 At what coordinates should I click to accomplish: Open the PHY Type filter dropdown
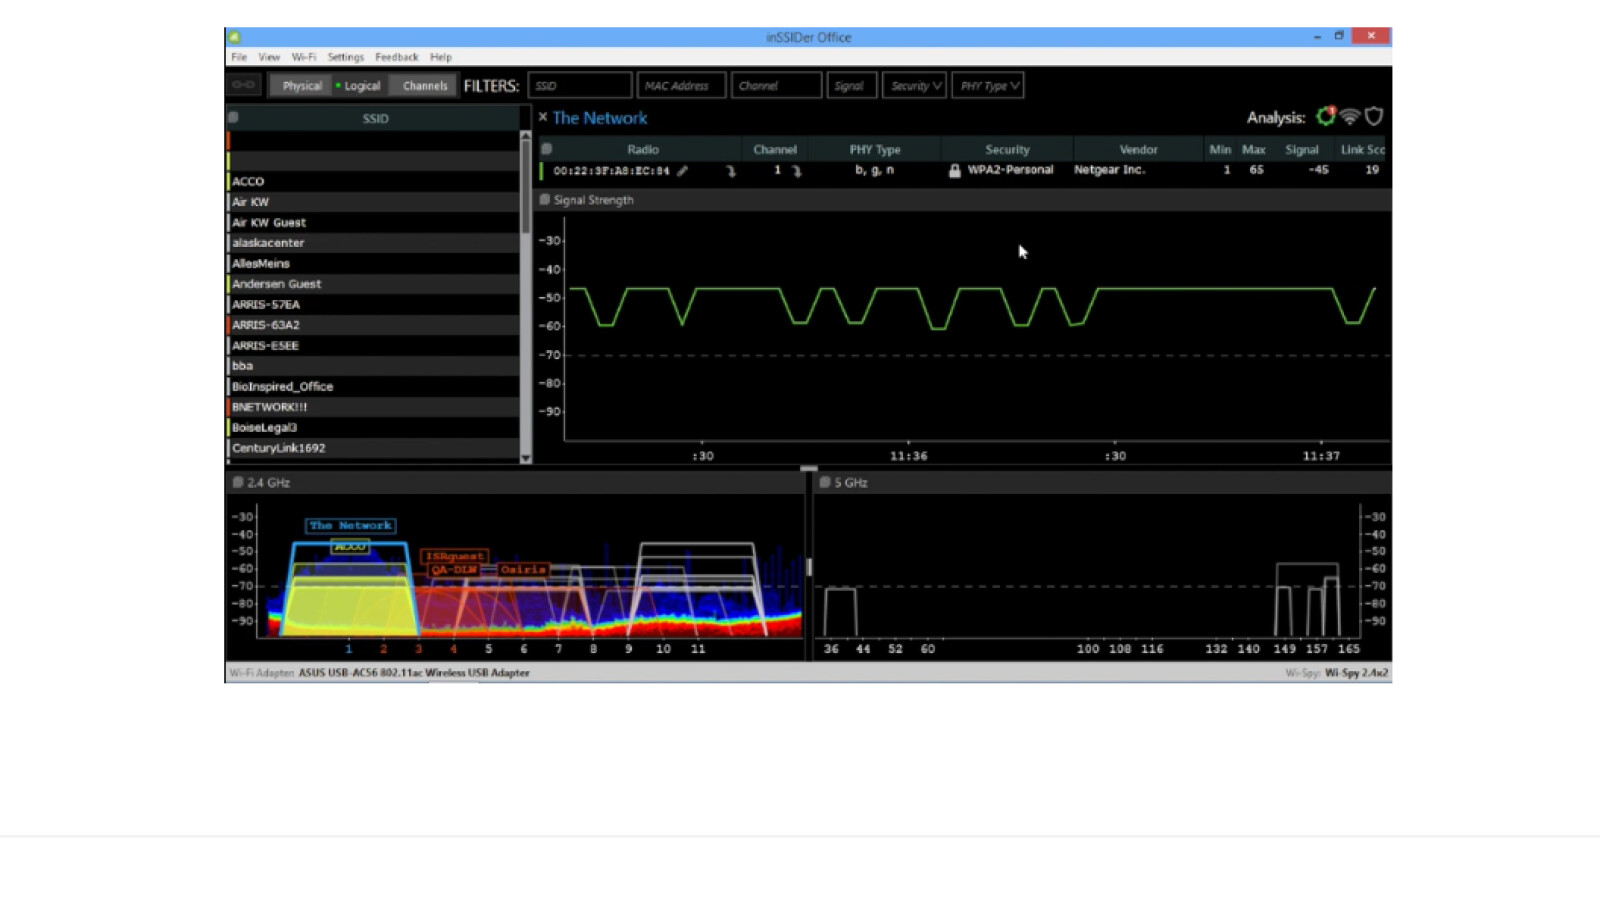988,86
